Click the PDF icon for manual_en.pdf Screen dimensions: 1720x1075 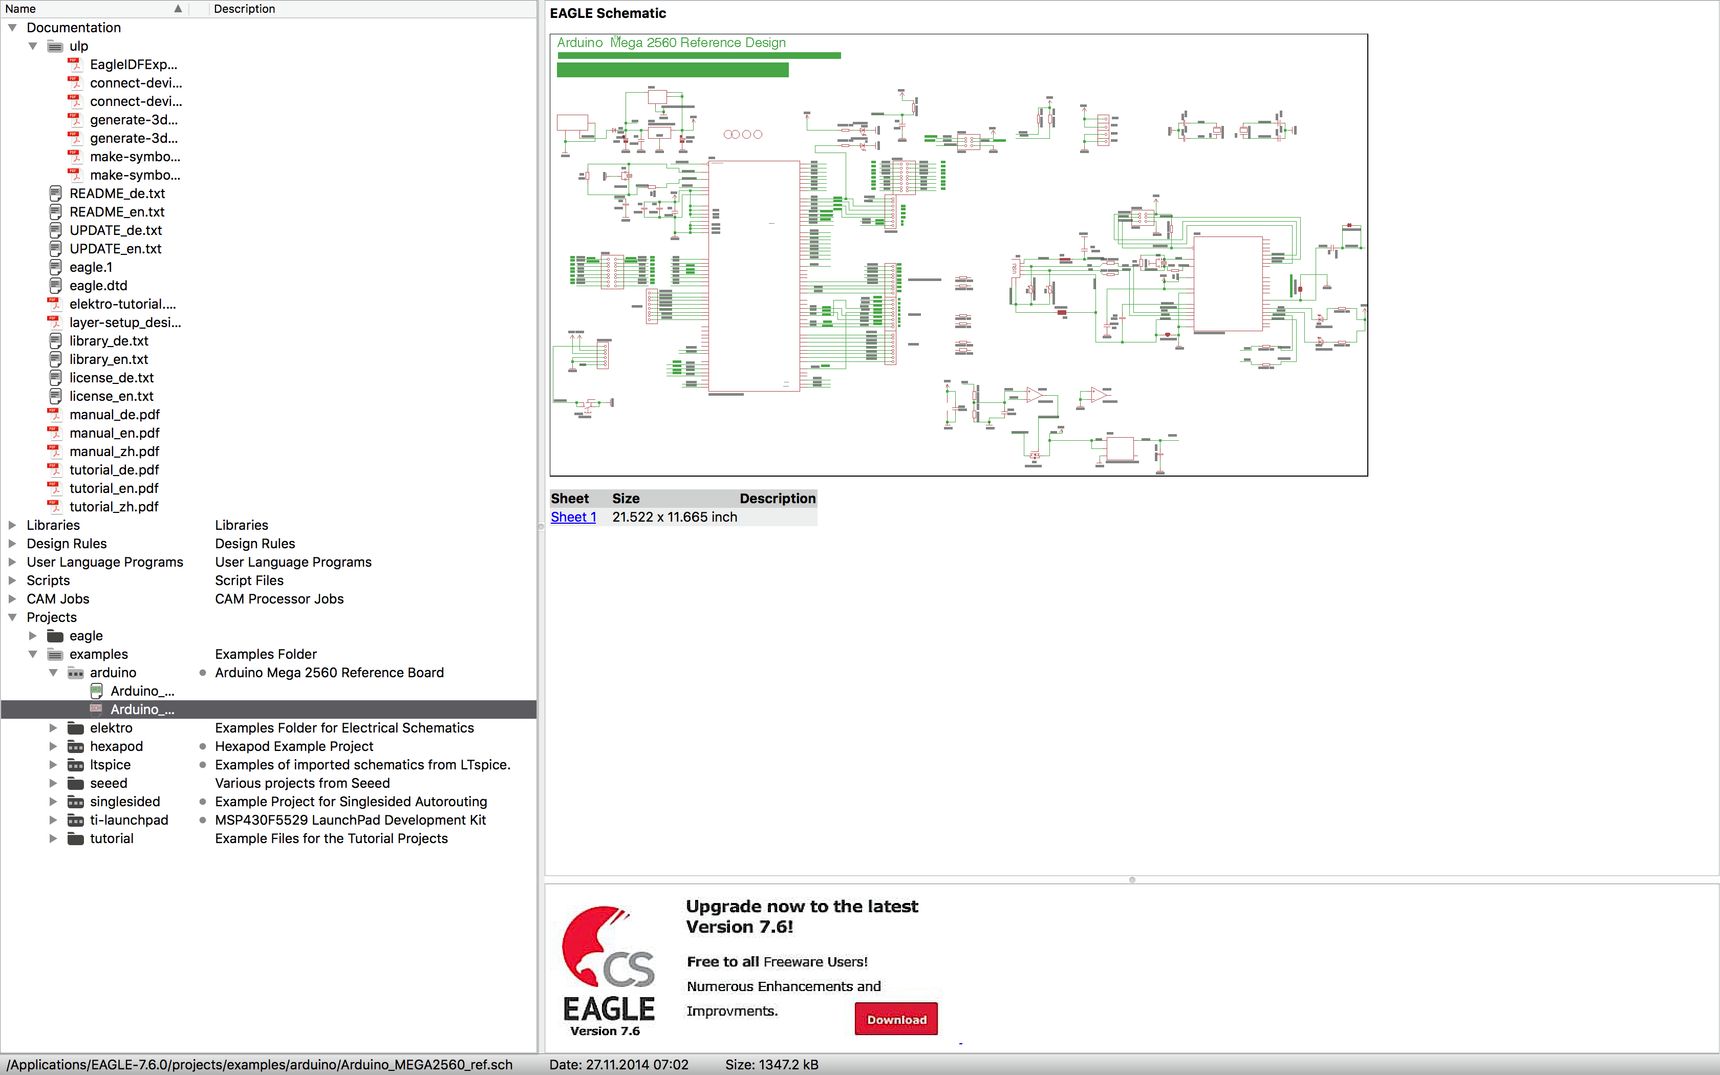pos(54,433)
